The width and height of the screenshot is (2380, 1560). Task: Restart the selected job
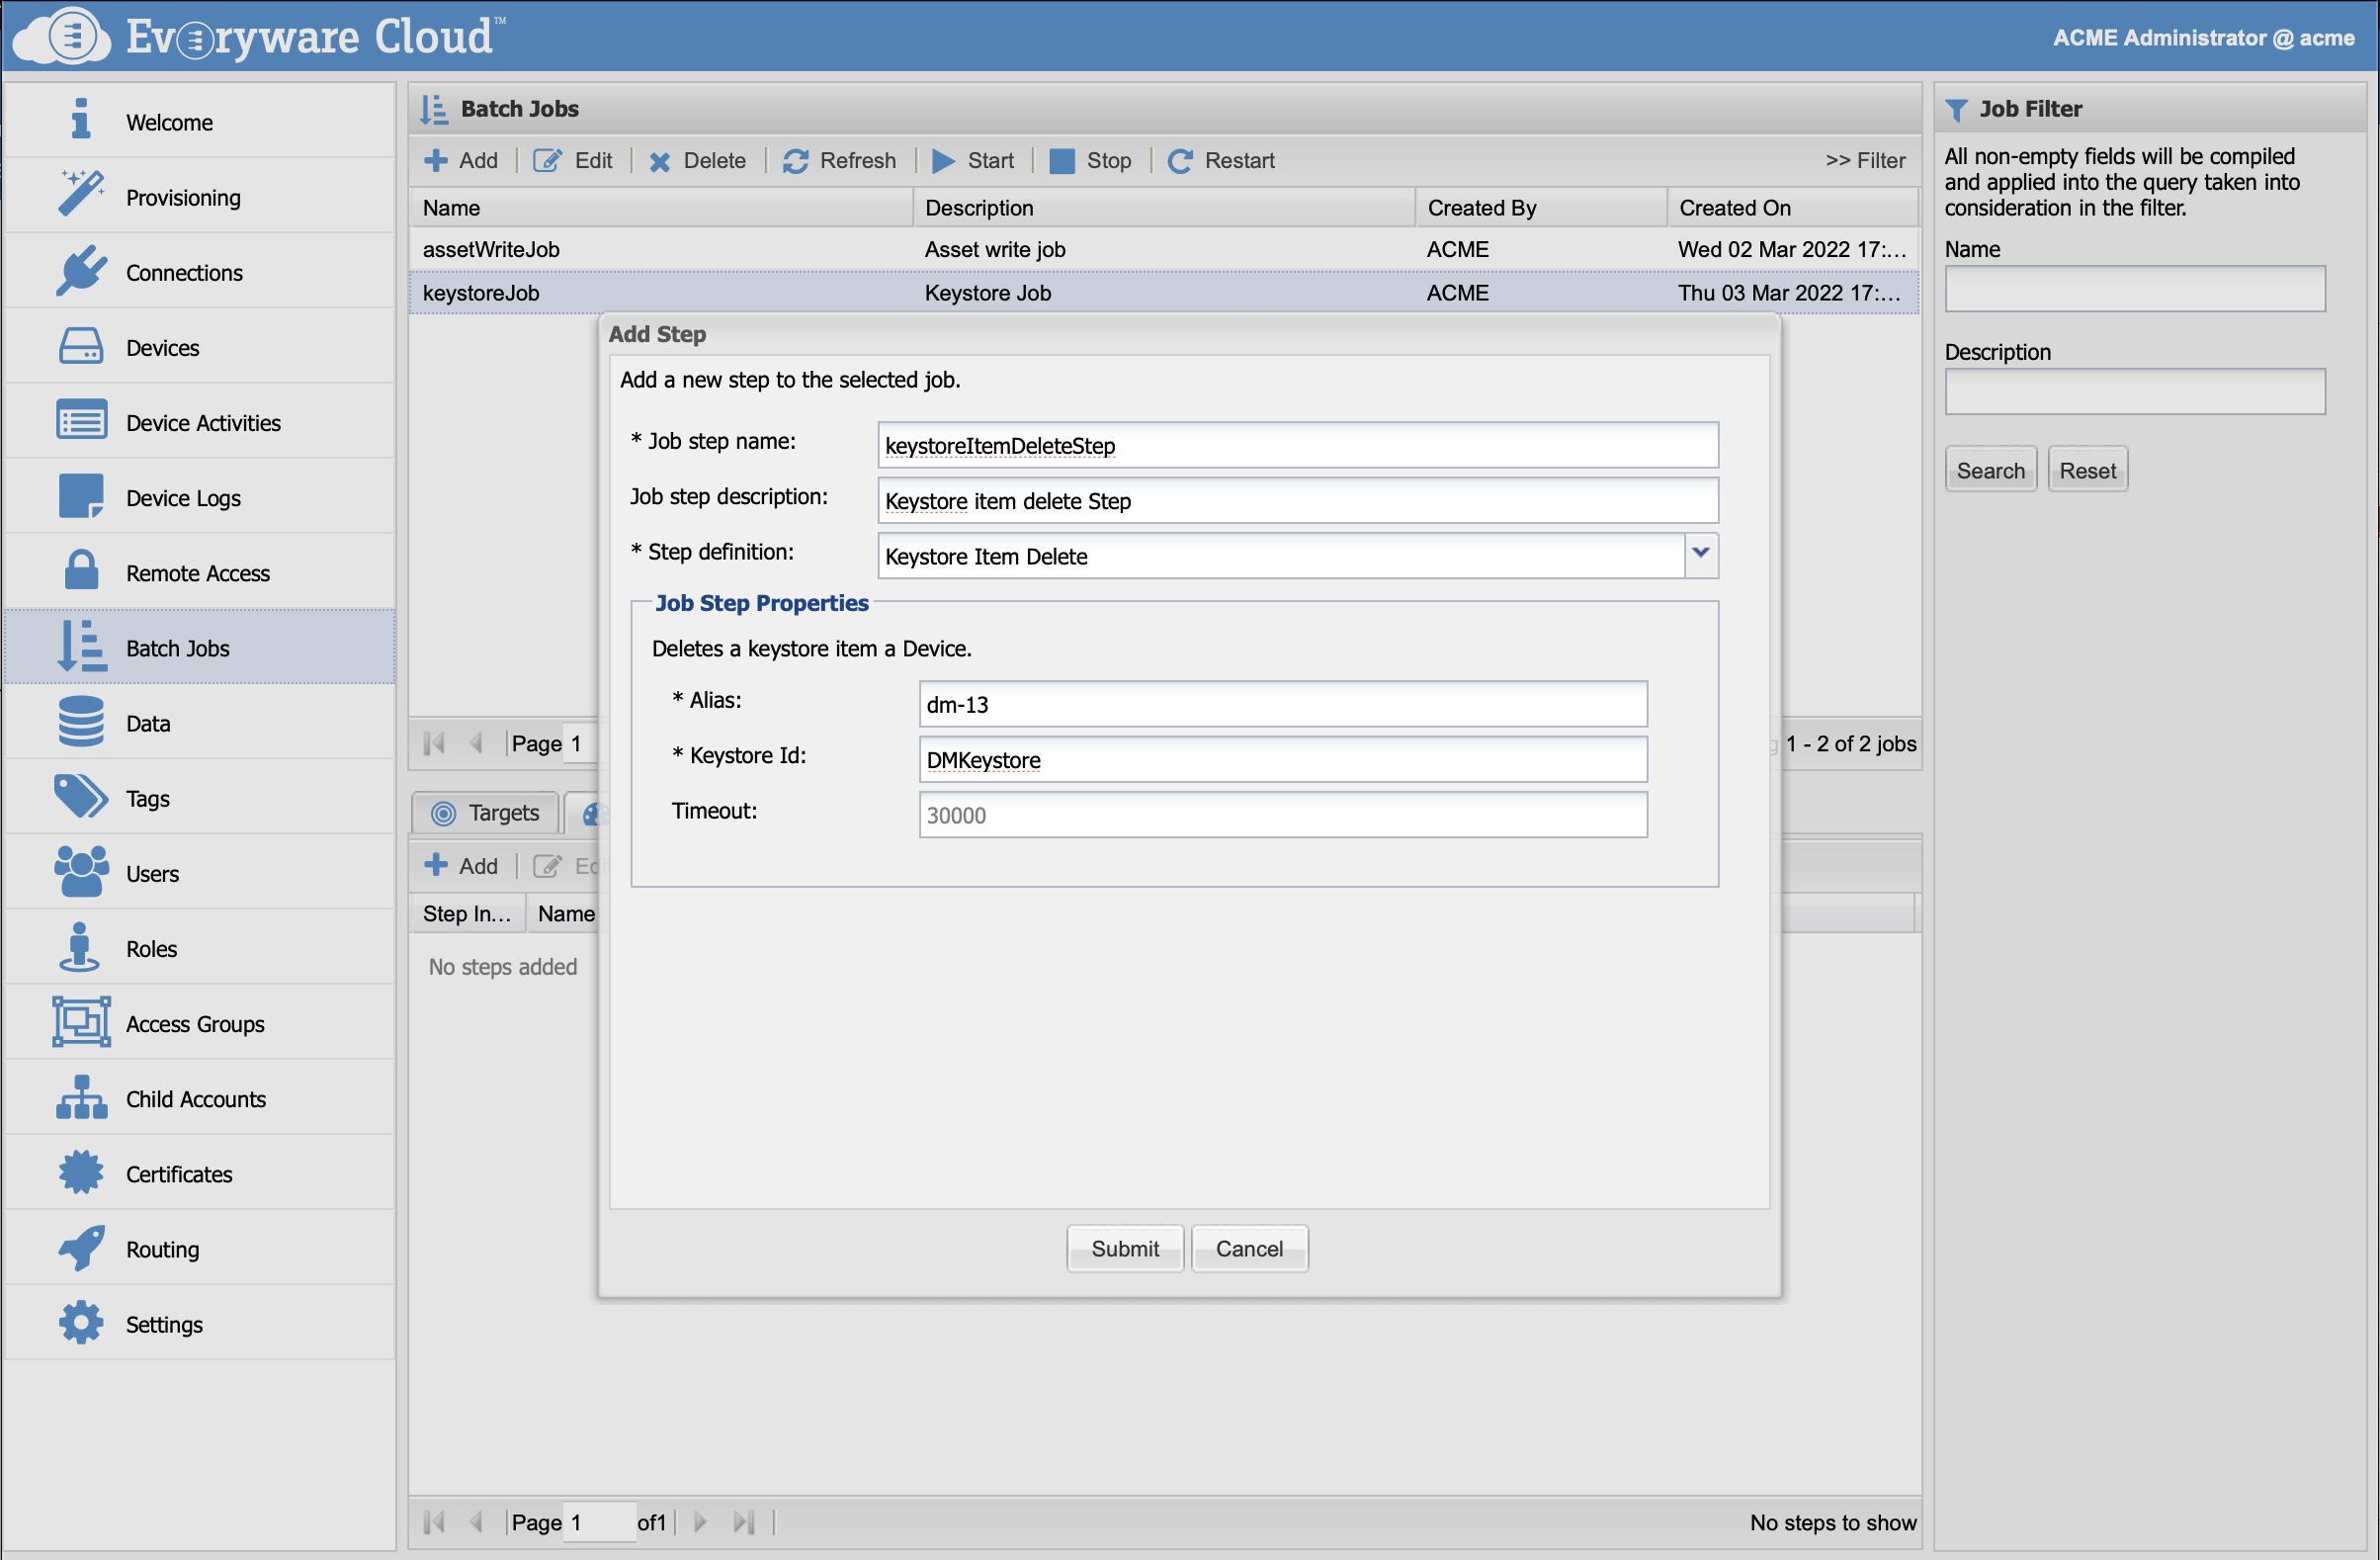click(1222, 160)
